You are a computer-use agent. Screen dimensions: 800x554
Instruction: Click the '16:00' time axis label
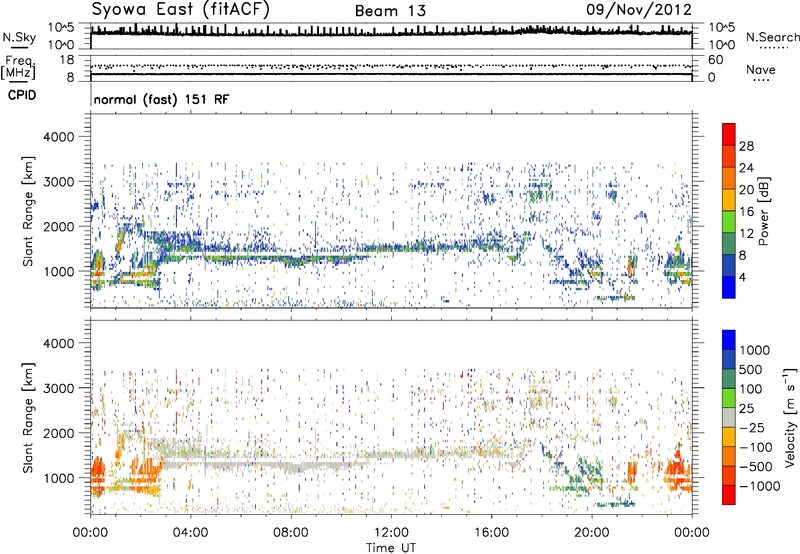tap(491, 533)
